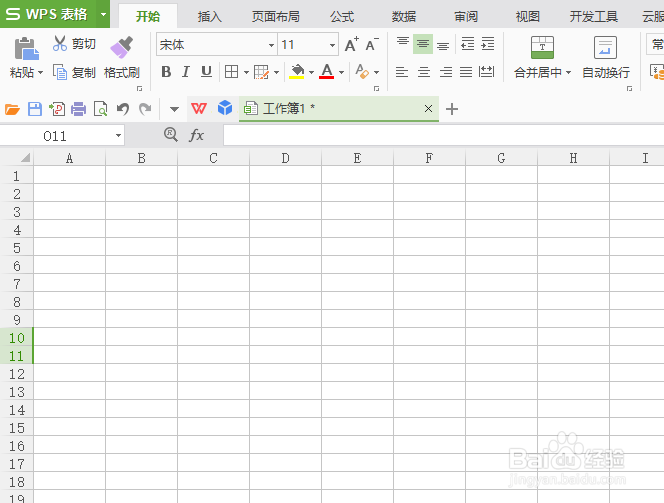Image resolution: width=664 pixels, height=503 pixels.
Task: Close the 工作簿1 document tab
Action: [x=428, y=109]
